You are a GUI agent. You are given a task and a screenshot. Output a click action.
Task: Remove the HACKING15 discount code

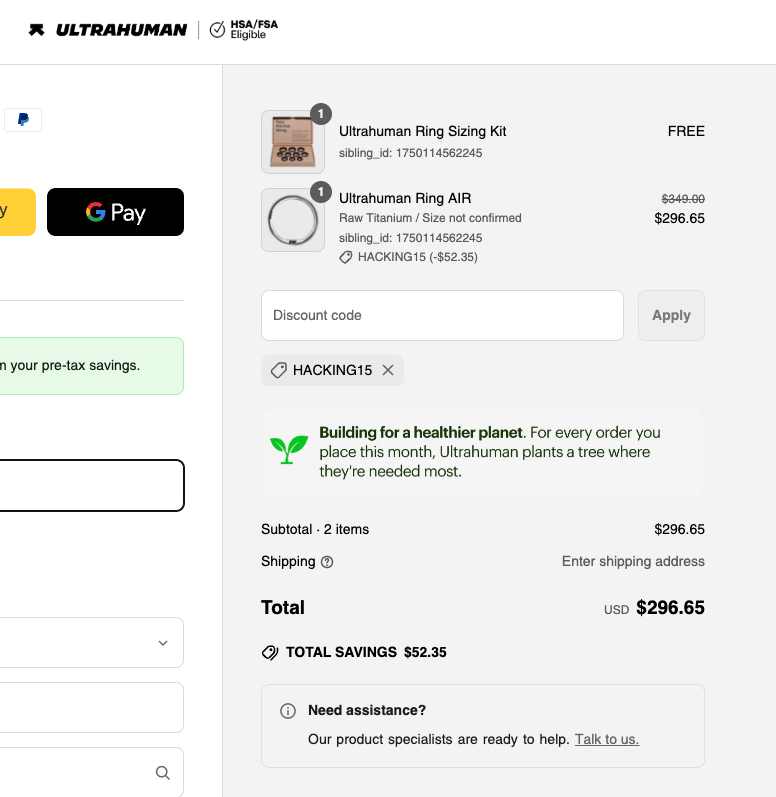click(388, 370)
